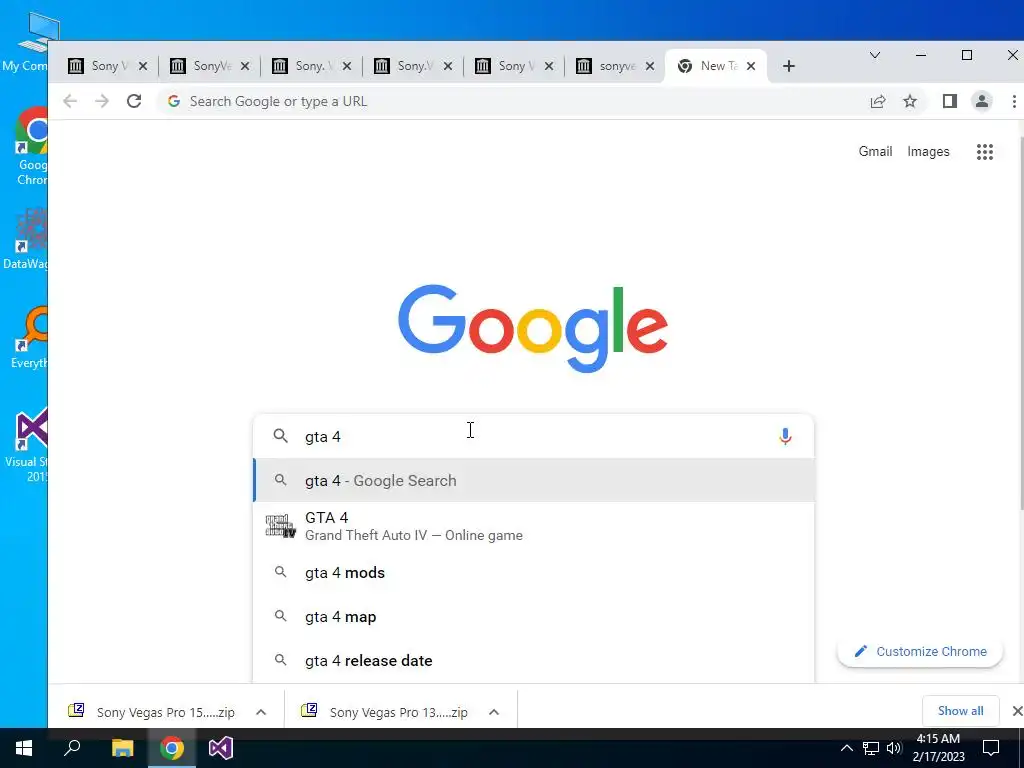Open the DataWag desktop shortcut
The width and height of the screenshot is (1024, 768).
[x=26, y=238]
